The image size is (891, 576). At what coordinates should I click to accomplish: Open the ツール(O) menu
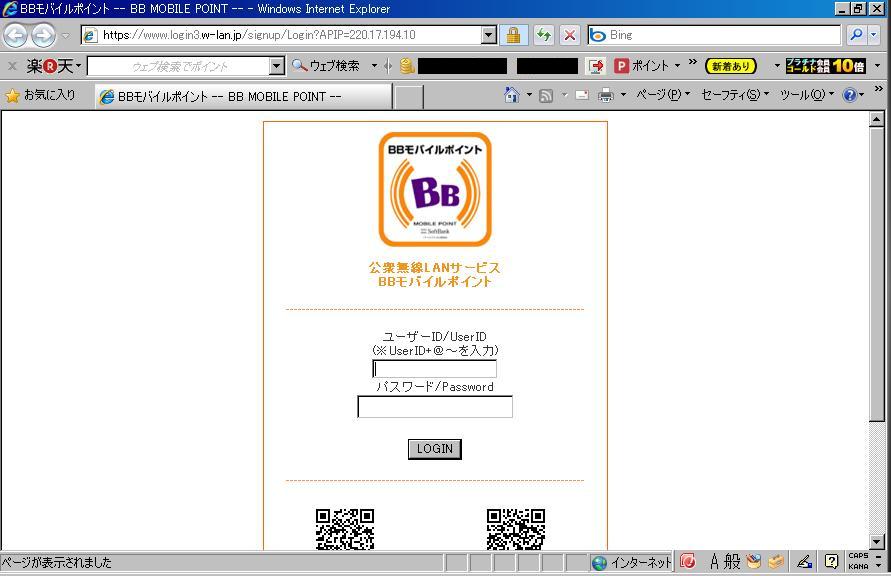[807, 95]
